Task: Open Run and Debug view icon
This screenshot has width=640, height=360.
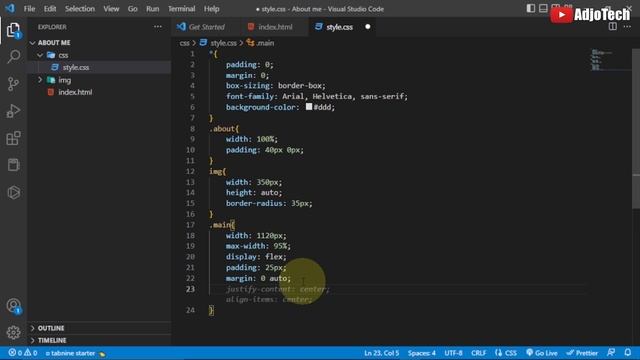Action: [13, 111]
